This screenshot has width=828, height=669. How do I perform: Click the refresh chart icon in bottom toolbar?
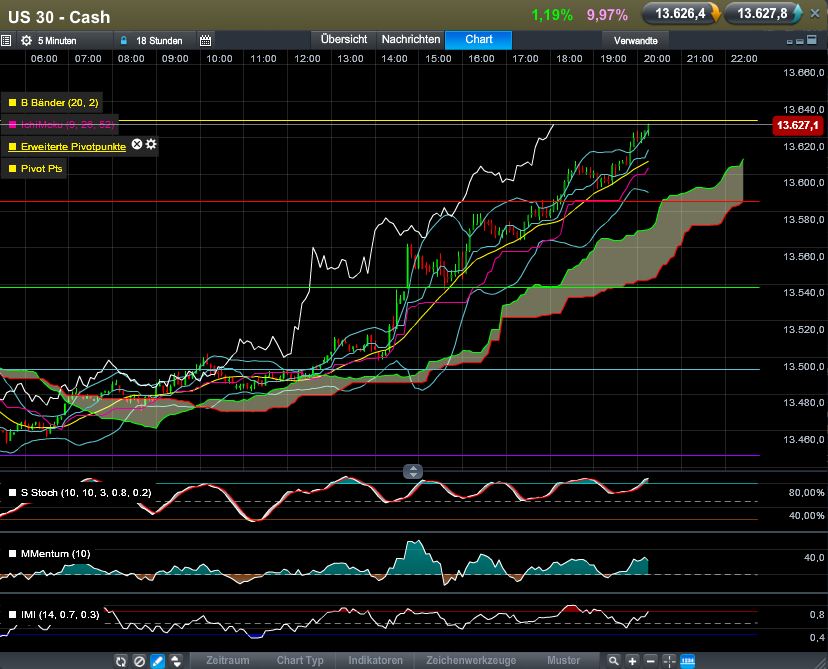pyautogui.click(x=120, y=661)
